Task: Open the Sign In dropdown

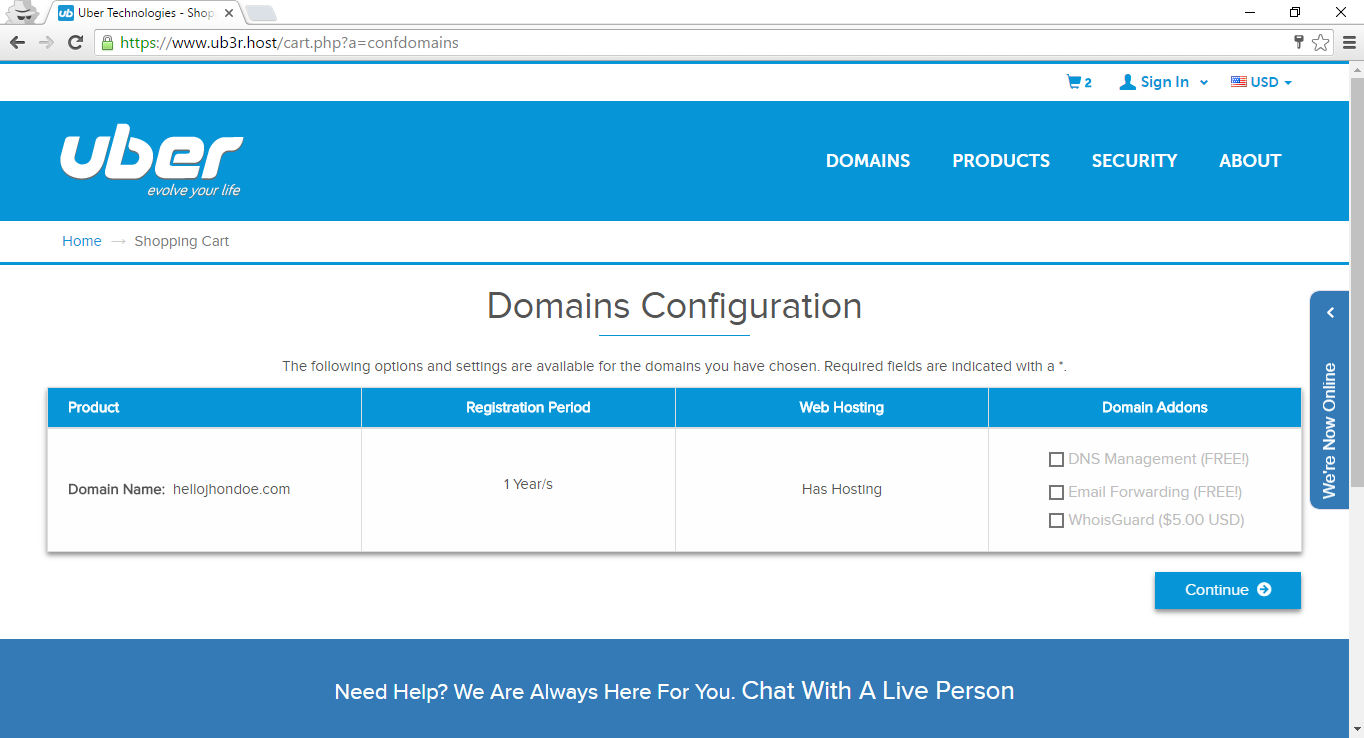Action: coord(1164,82)
